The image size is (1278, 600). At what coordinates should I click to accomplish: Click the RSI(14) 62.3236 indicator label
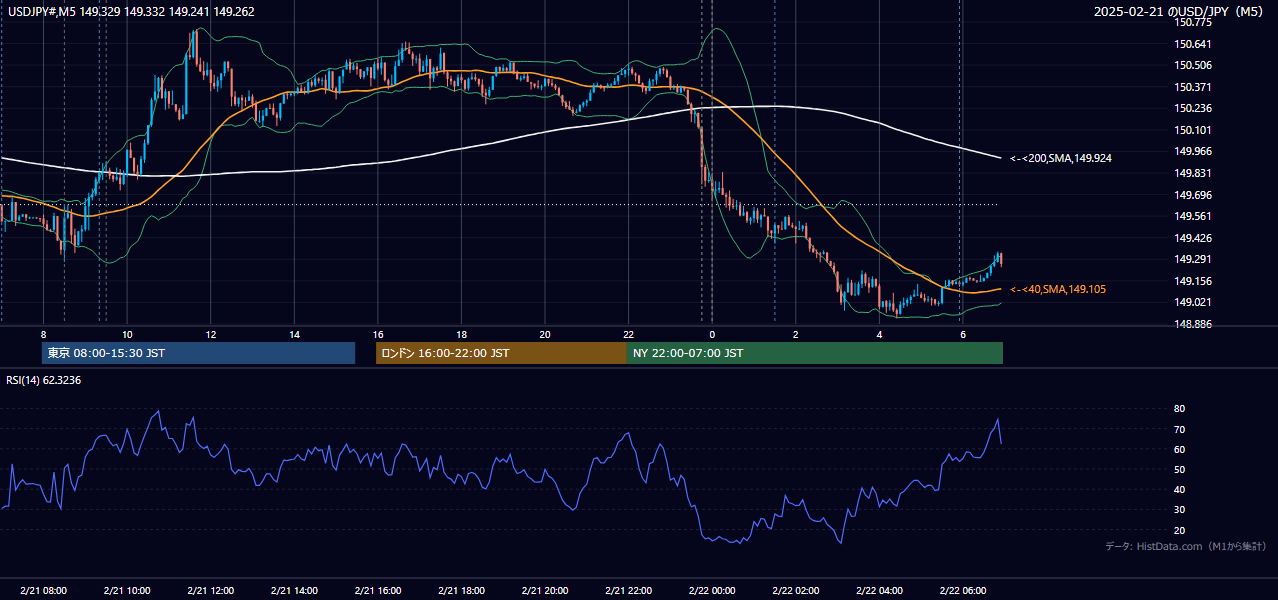[43, 380]
